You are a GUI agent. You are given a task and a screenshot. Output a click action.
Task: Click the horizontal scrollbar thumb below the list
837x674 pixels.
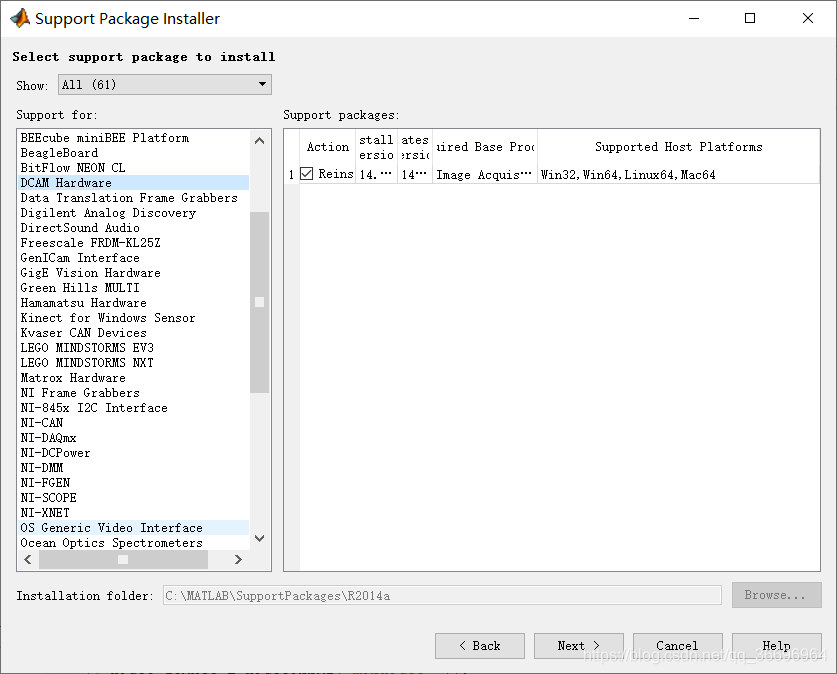pyautogui.click(x=123, y=559)
